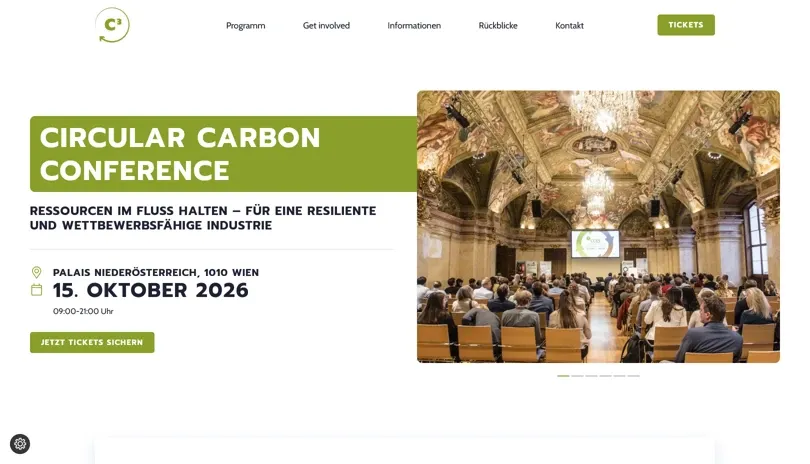Screen dimensions: 810x464
Task: Click the C³ conference logo
Action: click(x=112, y=25)
